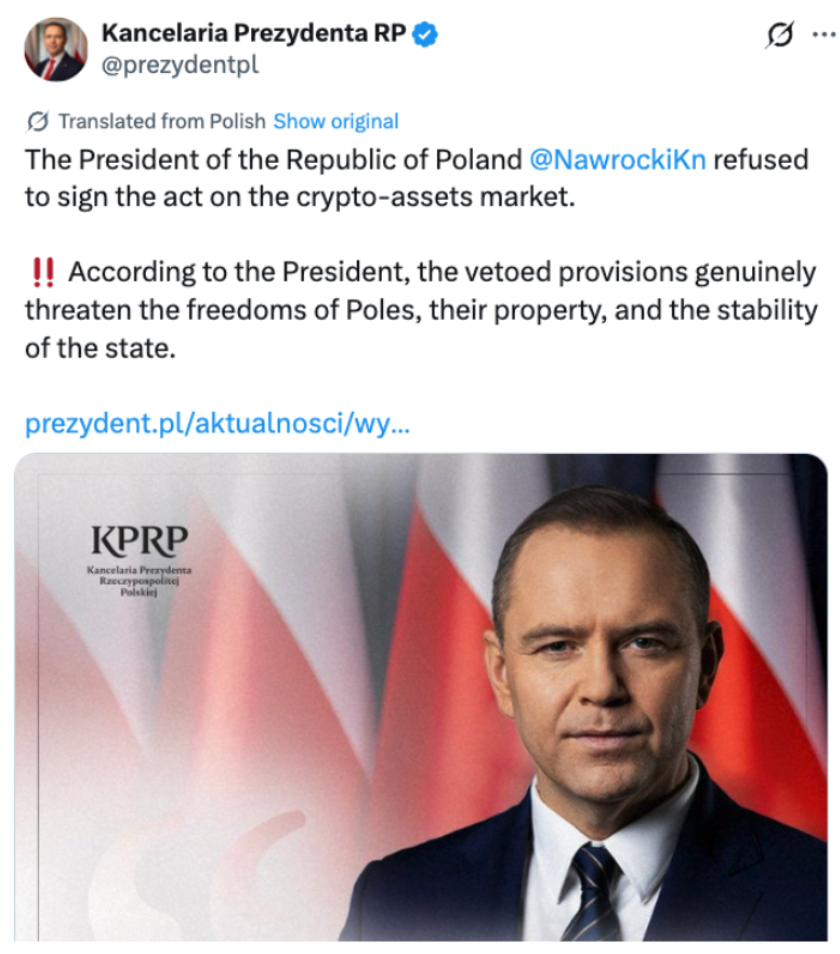Click the 'Translated from Polish' label

[x=162, y=122]
